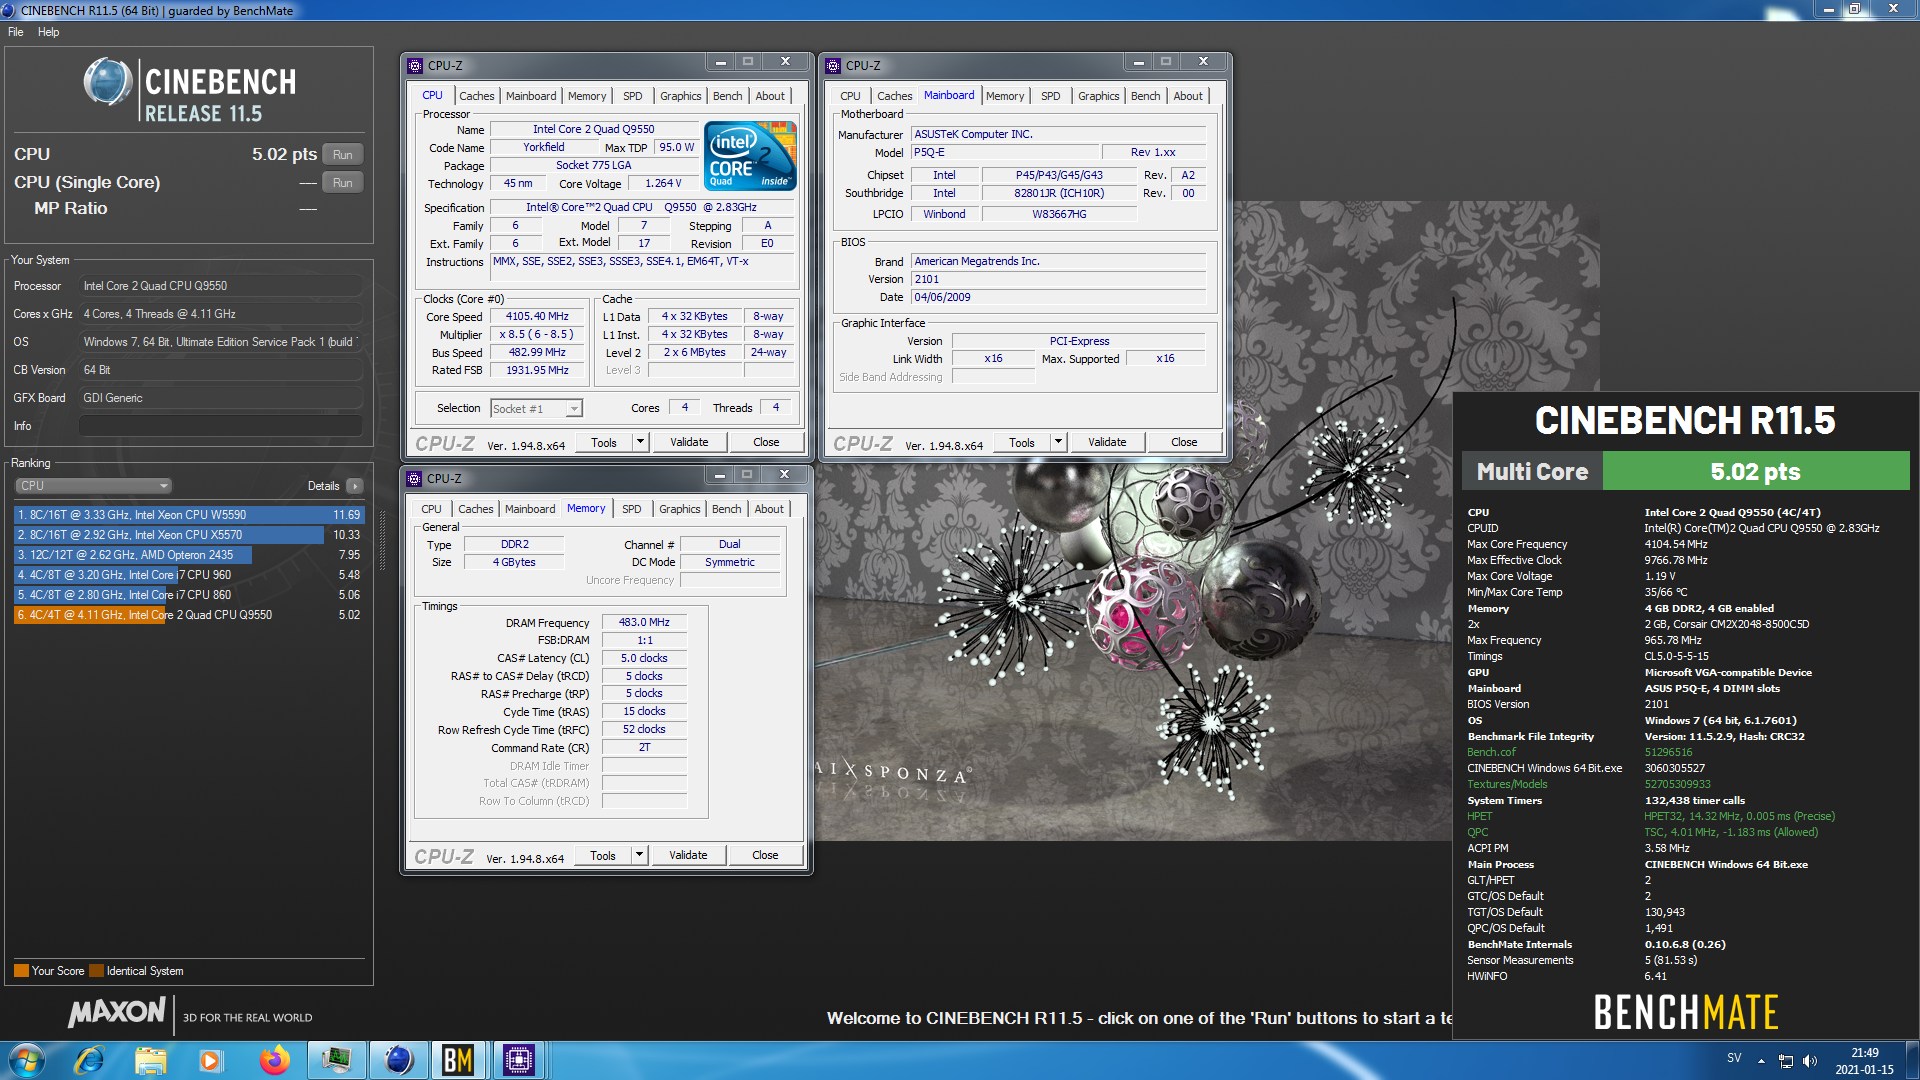Switch to Caches tab in top-left CPU-Z
The image size is (1920, 1080).
coord(477,96)
